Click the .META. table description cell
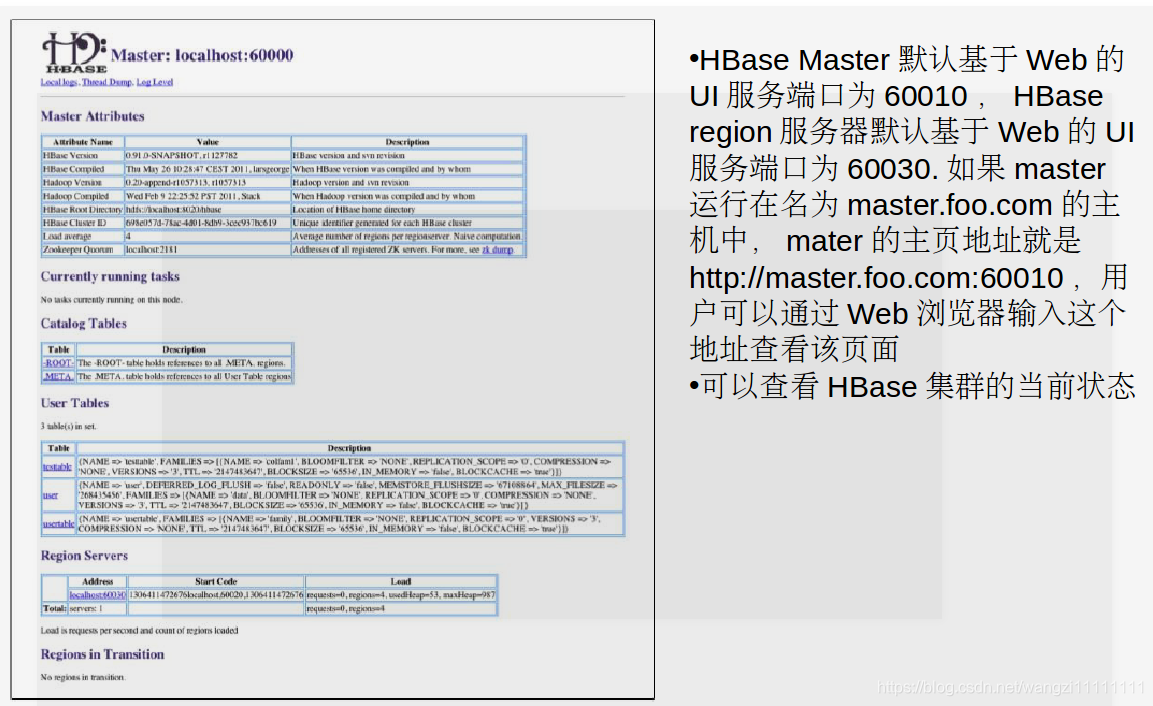This screenshot has width=1153, height=706. 184,376
